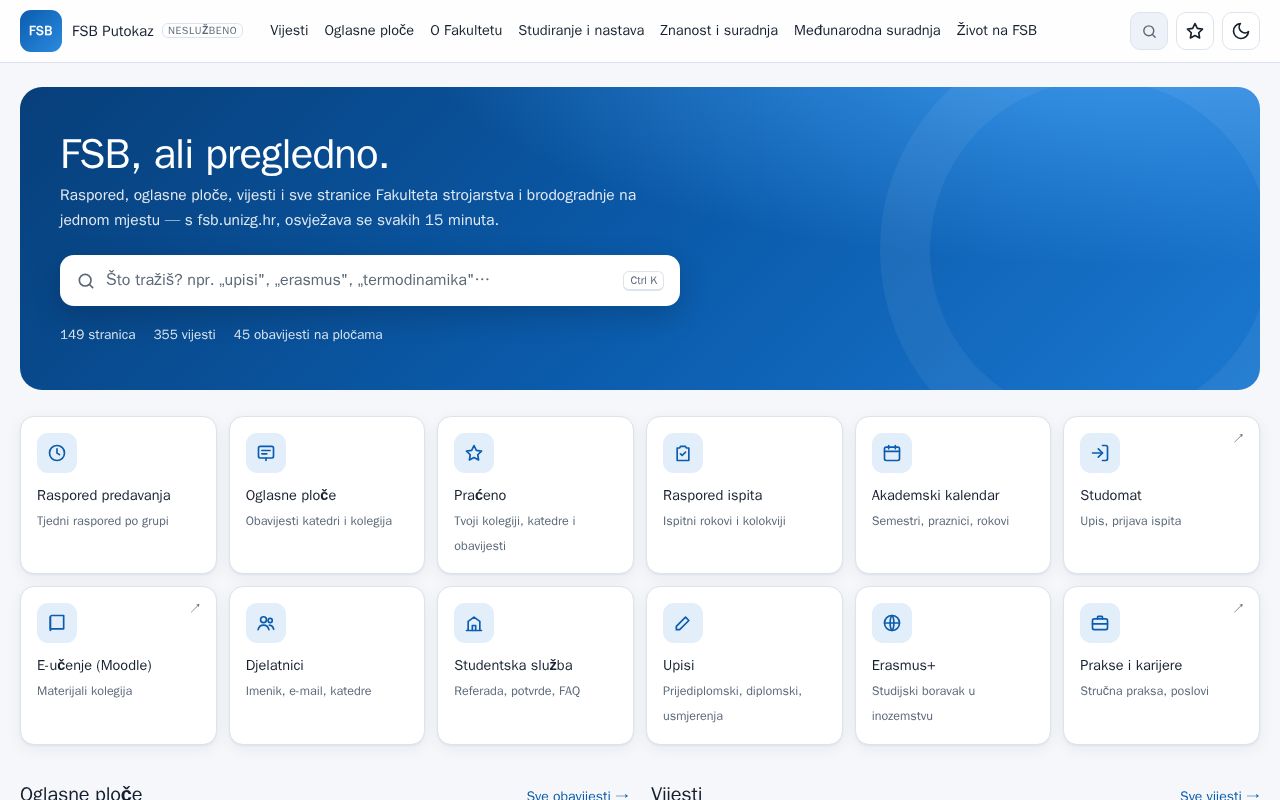Toggle dark mode with moon icon
The image size is (1280, 800).
pos(1241,31)
